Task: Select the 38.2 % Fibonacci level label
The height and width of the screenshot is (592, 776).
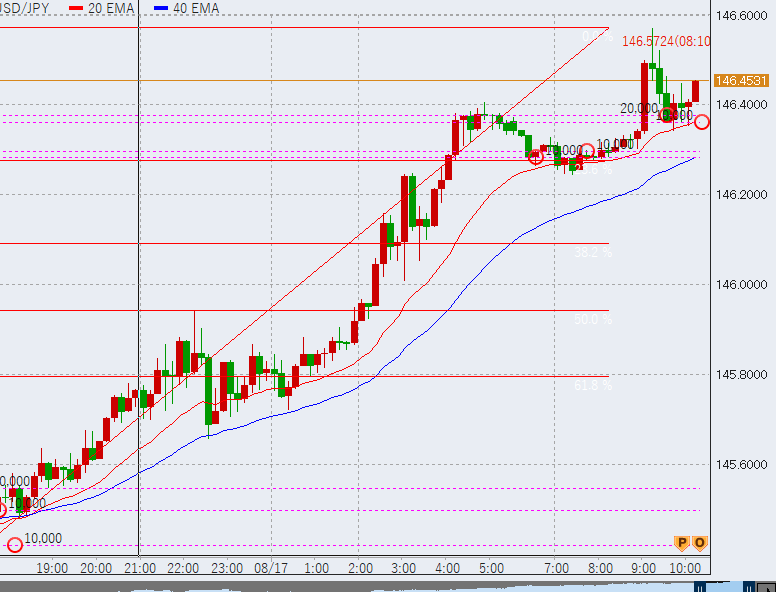Action: coord(593,253)
